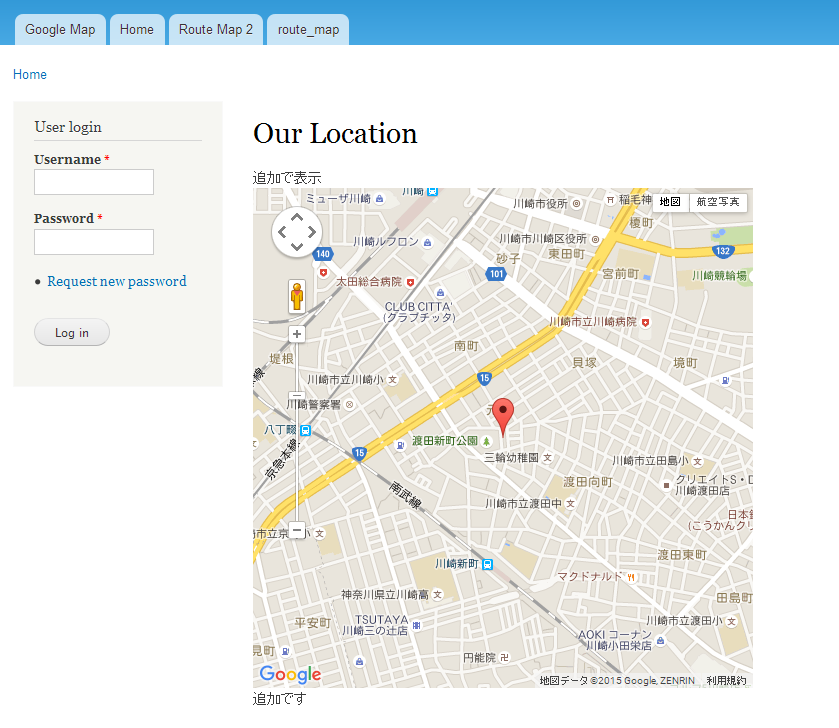The height and width of the screenshot is (728, 839).
Task: Click the Our Location heading
Action: coord(335,134)
